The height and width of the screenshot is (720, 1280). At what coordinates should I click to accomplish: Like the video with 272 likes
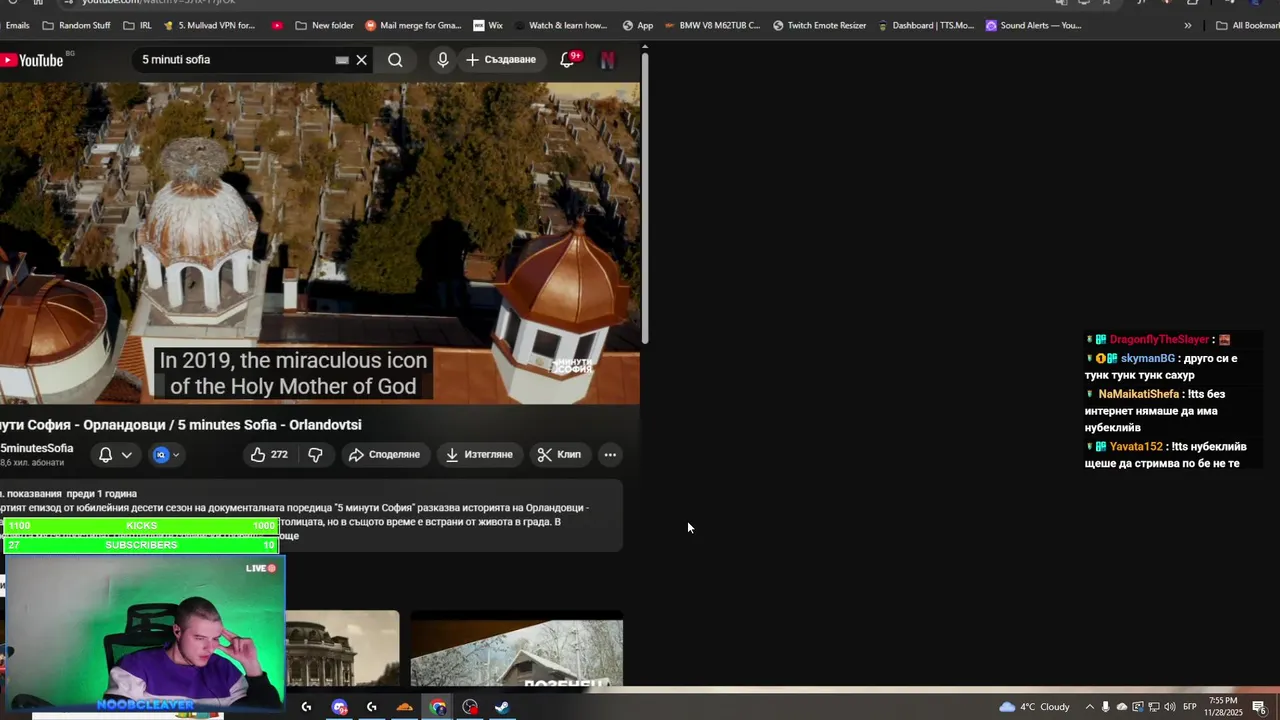click(x=269, y=454)
